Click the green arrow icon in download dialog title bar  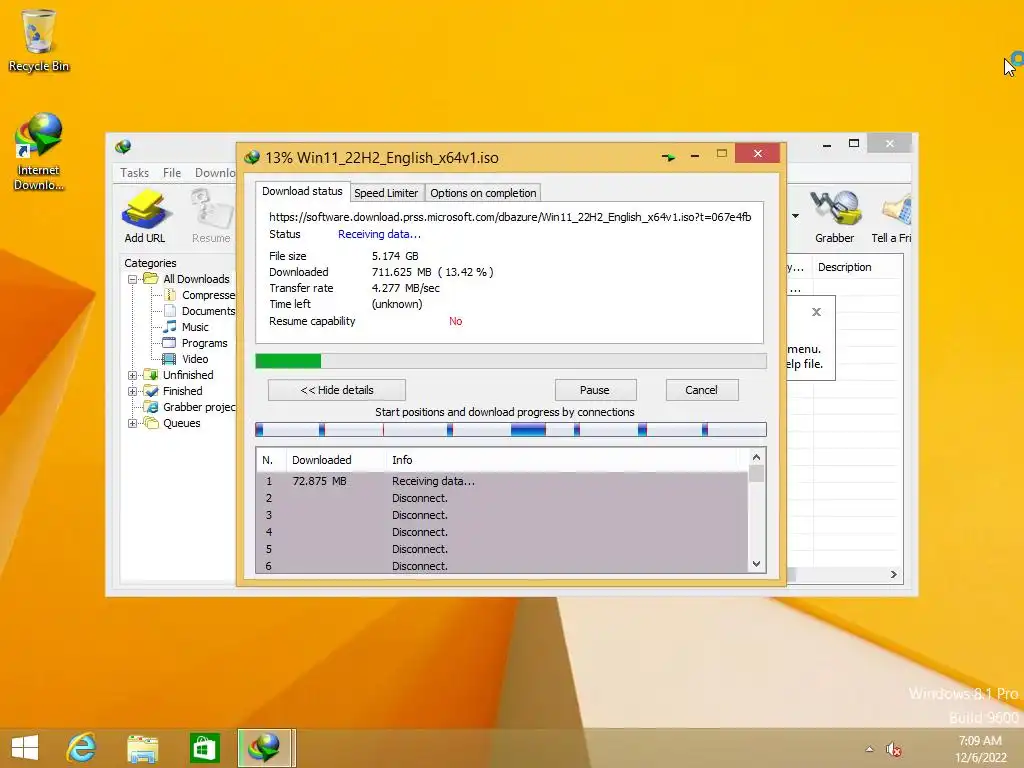[667, 157]
